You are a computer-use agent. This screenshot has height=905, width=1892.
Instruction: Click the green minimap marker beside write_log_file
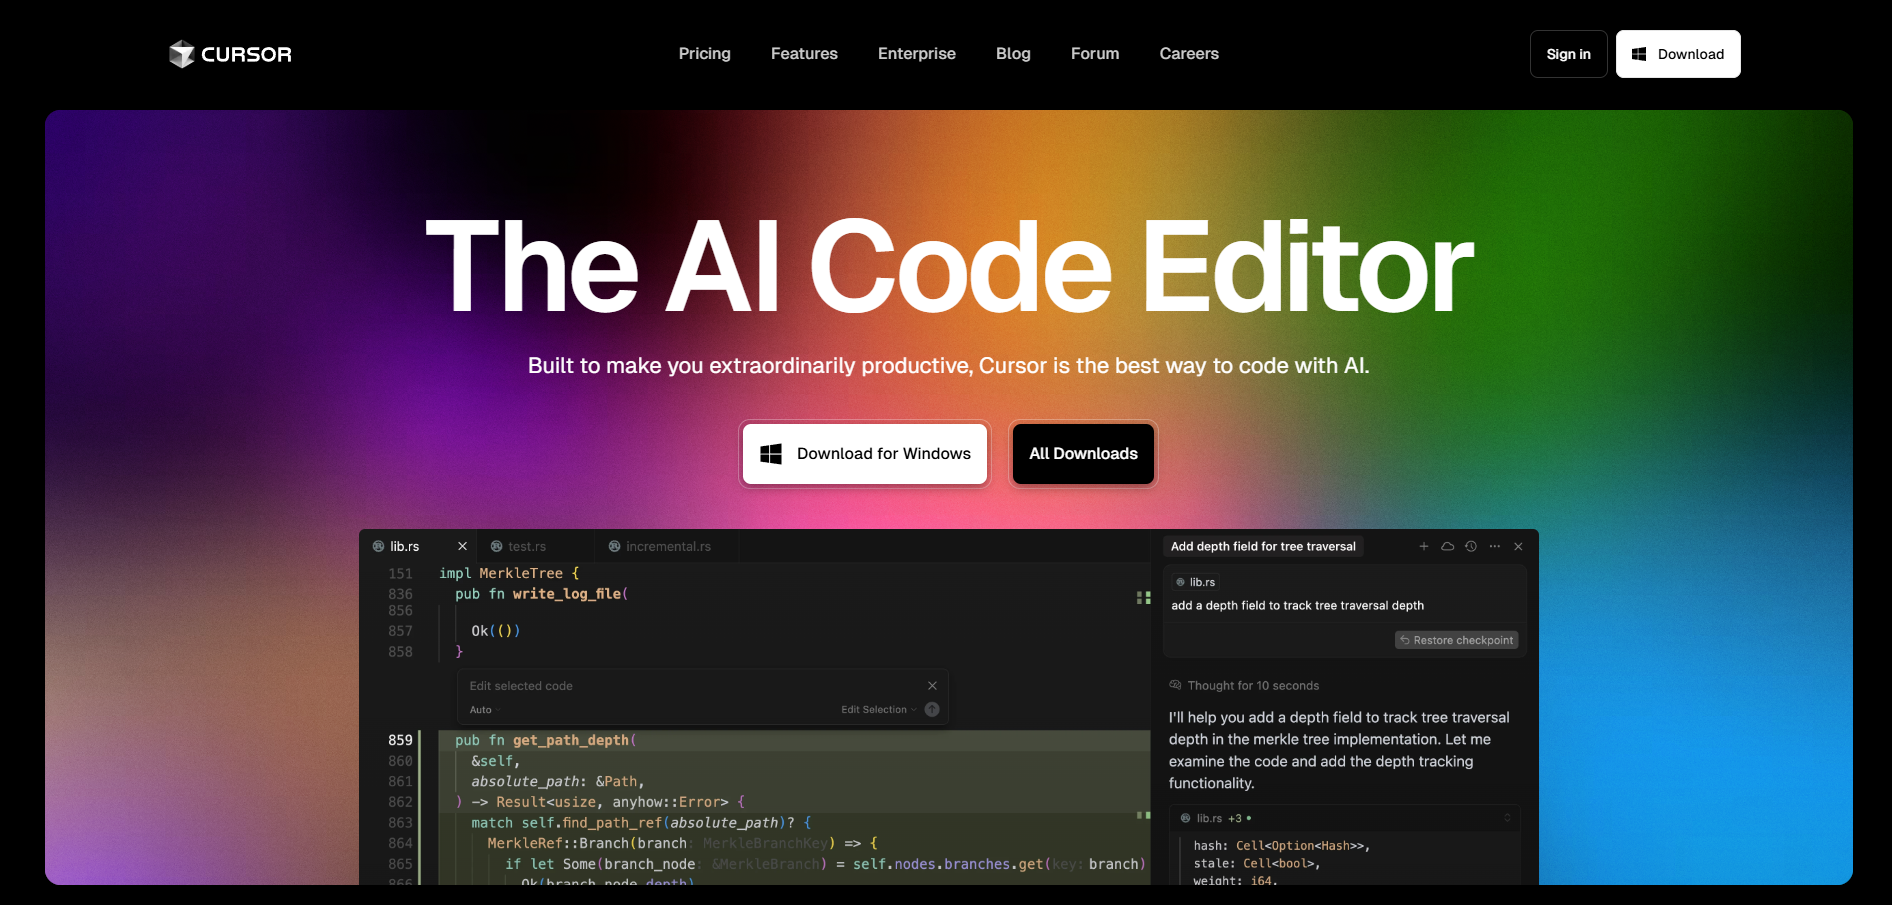coord(1143,597)
